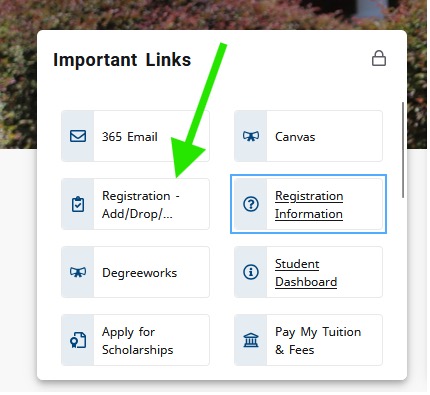Image resolution: width=430 pixels, height=395 pixels.
Task: Open Registration - Add/Drop link text
Action: (x=141, y=205)
